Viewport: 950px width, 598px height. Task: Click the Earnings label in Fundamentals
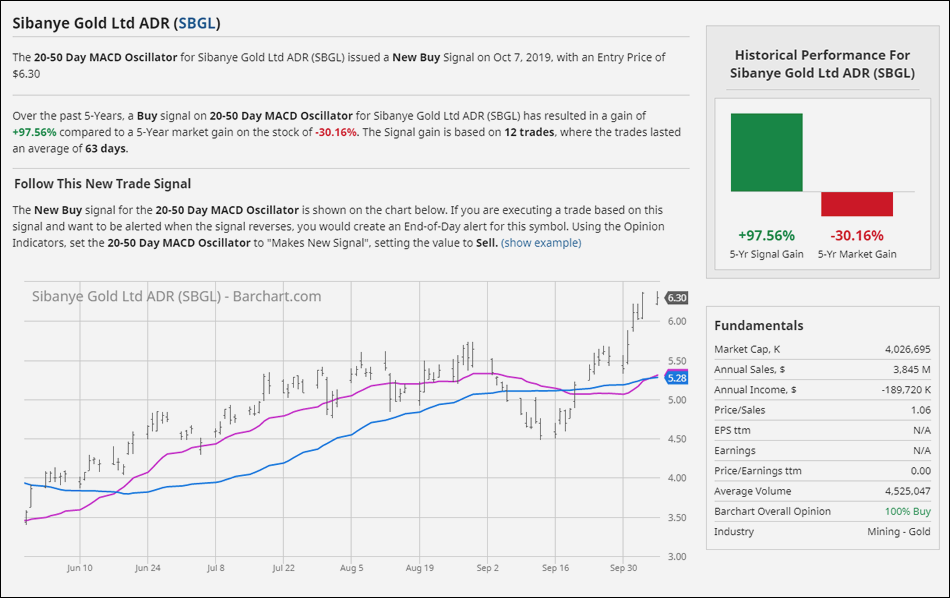click(x=734, y=451)
